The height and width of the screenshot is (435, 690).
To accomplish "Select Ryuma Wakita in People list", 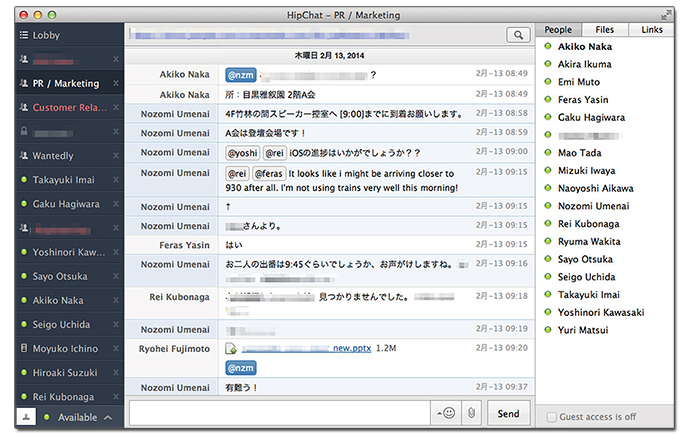I will tap(589, 241).
